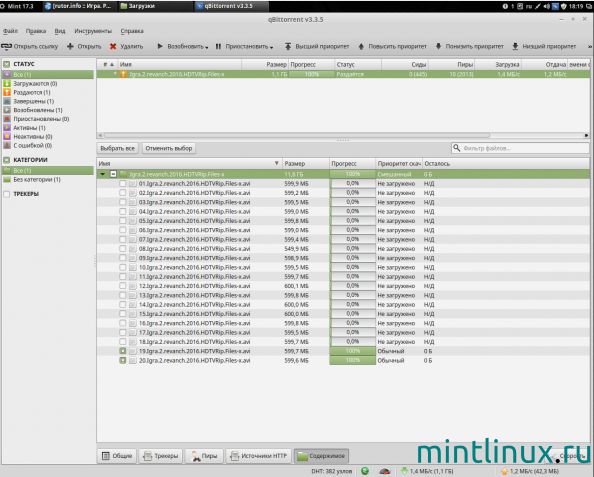The height and width of the screenshot is (477, 594).
Task: Click the Выбрать все button
Action: tap(117, 148)
